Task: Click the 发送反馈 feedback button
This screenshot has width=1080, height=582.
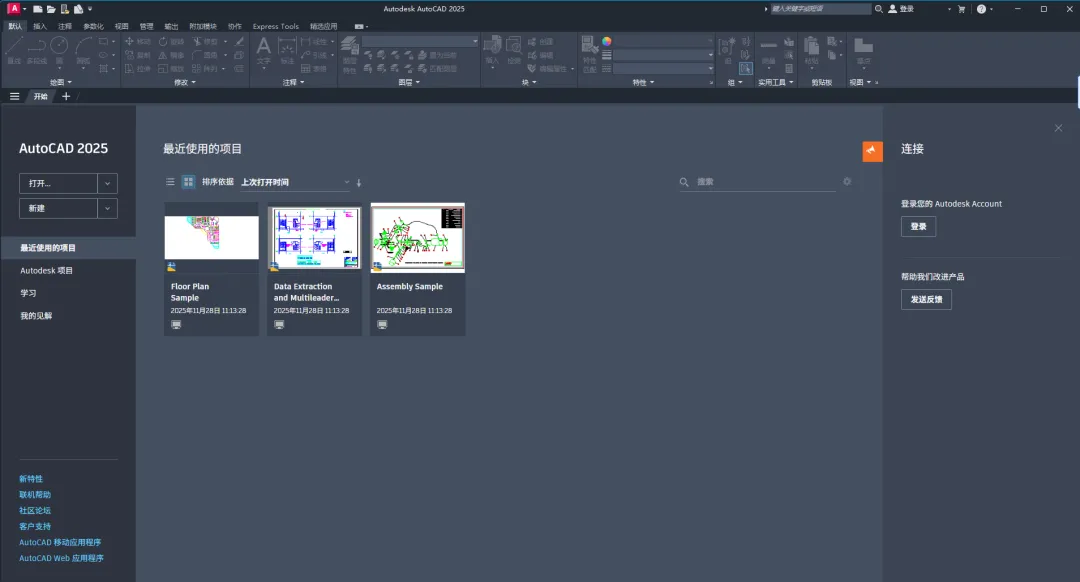Action: 926,300
